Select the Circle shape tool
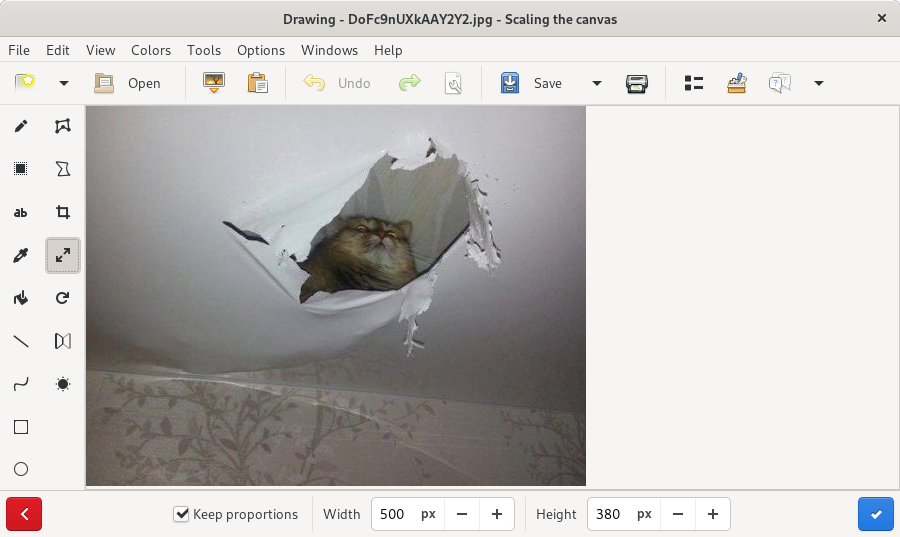This screenshot has width=900, height=537. point(21,469)
